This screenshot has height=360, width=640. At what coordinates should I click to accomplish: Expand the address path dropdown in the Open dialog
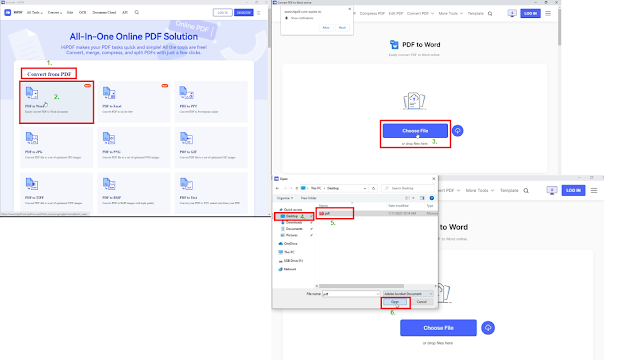point(364,188)
